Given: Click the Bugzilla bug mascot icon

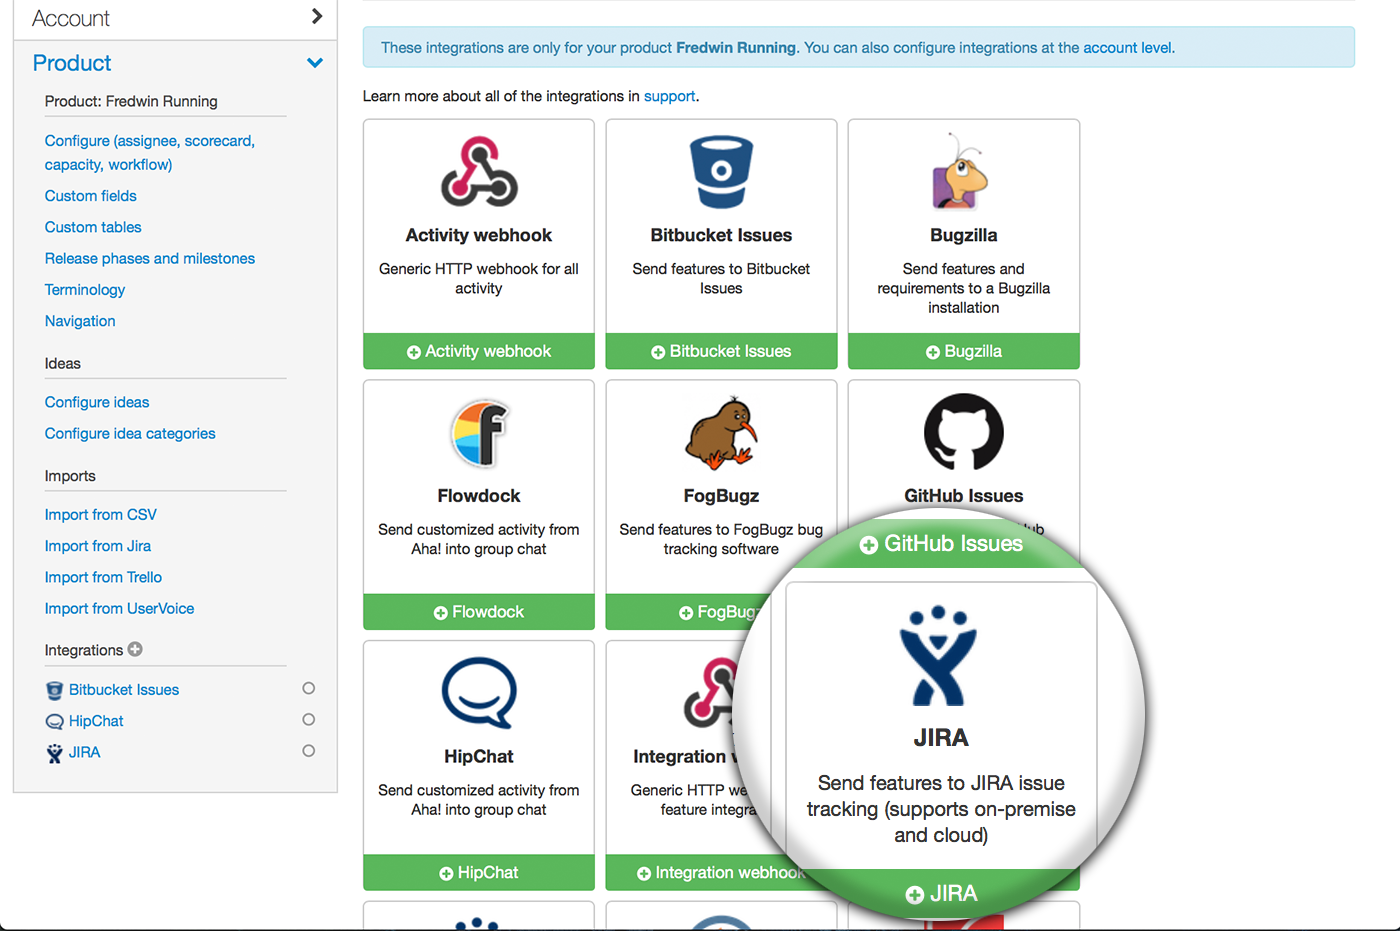Looking at the screenshot, I should pyautogui.click(x=960, y=172).
